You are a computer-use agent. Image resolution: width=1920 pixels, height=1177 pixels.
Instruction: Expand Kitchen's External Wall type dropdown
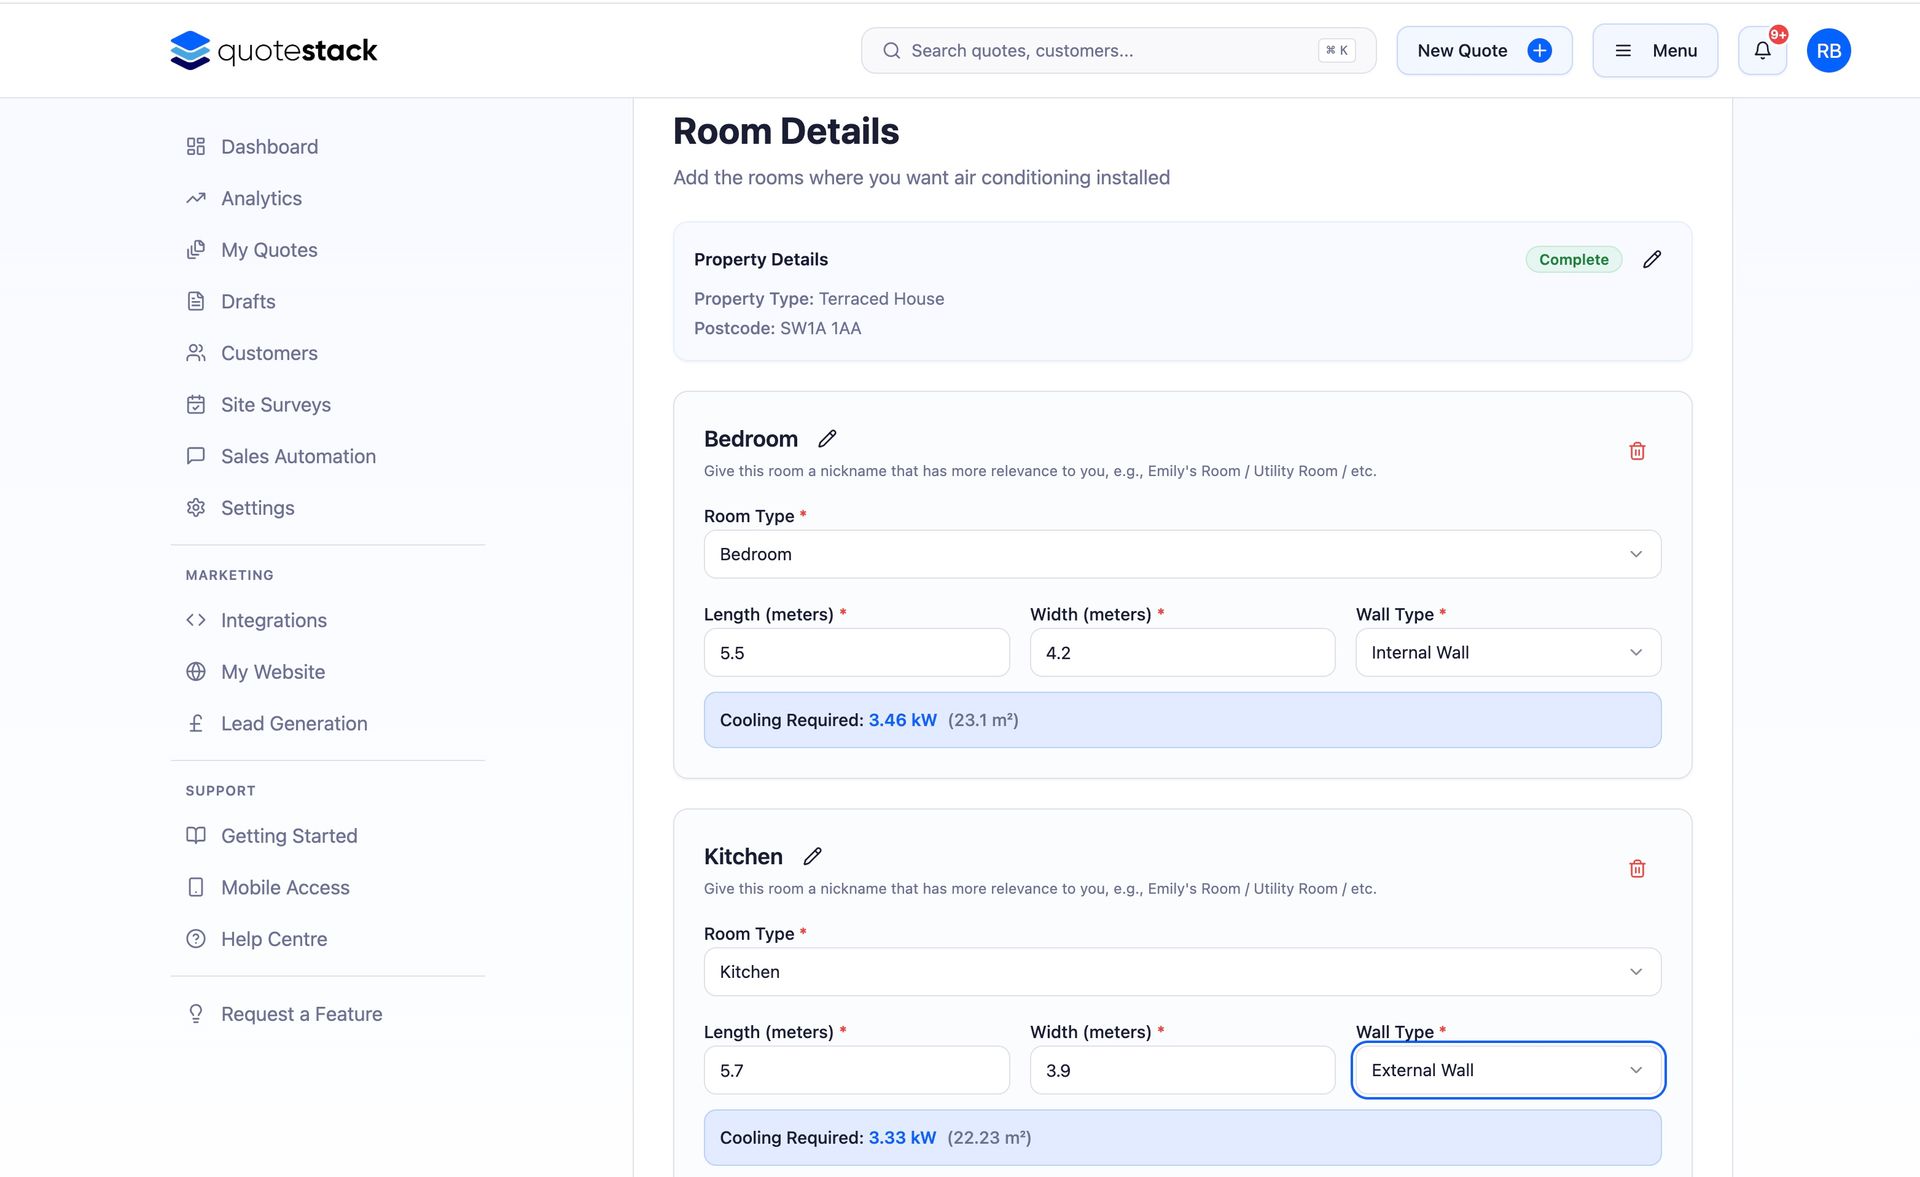pyautogui.click(x=1507, y=1070)
